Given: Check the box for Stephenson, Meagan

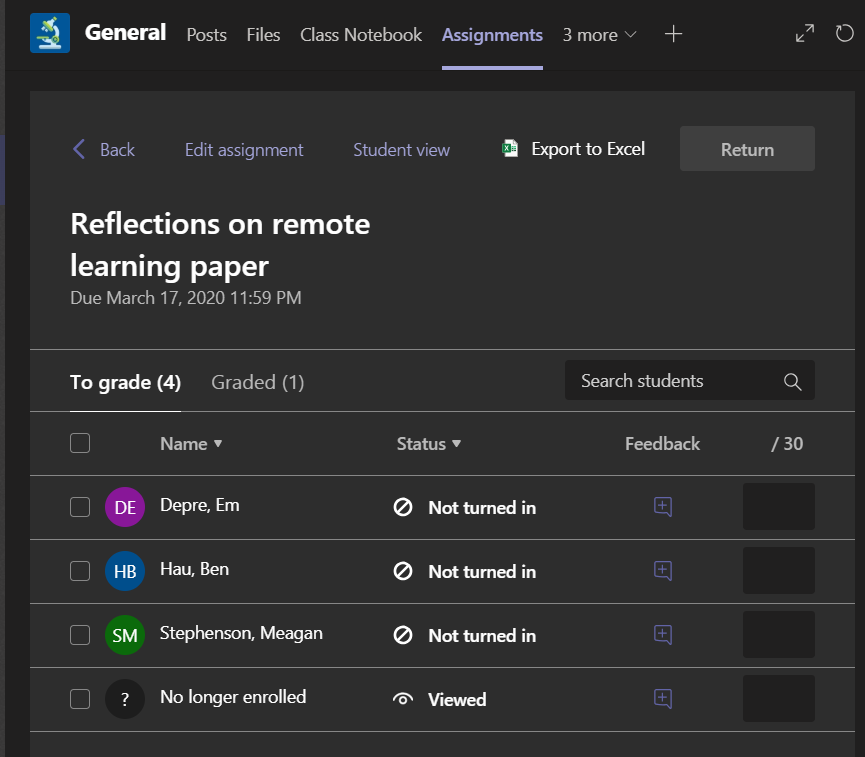Looking at the screenshot, I should 80,635.
